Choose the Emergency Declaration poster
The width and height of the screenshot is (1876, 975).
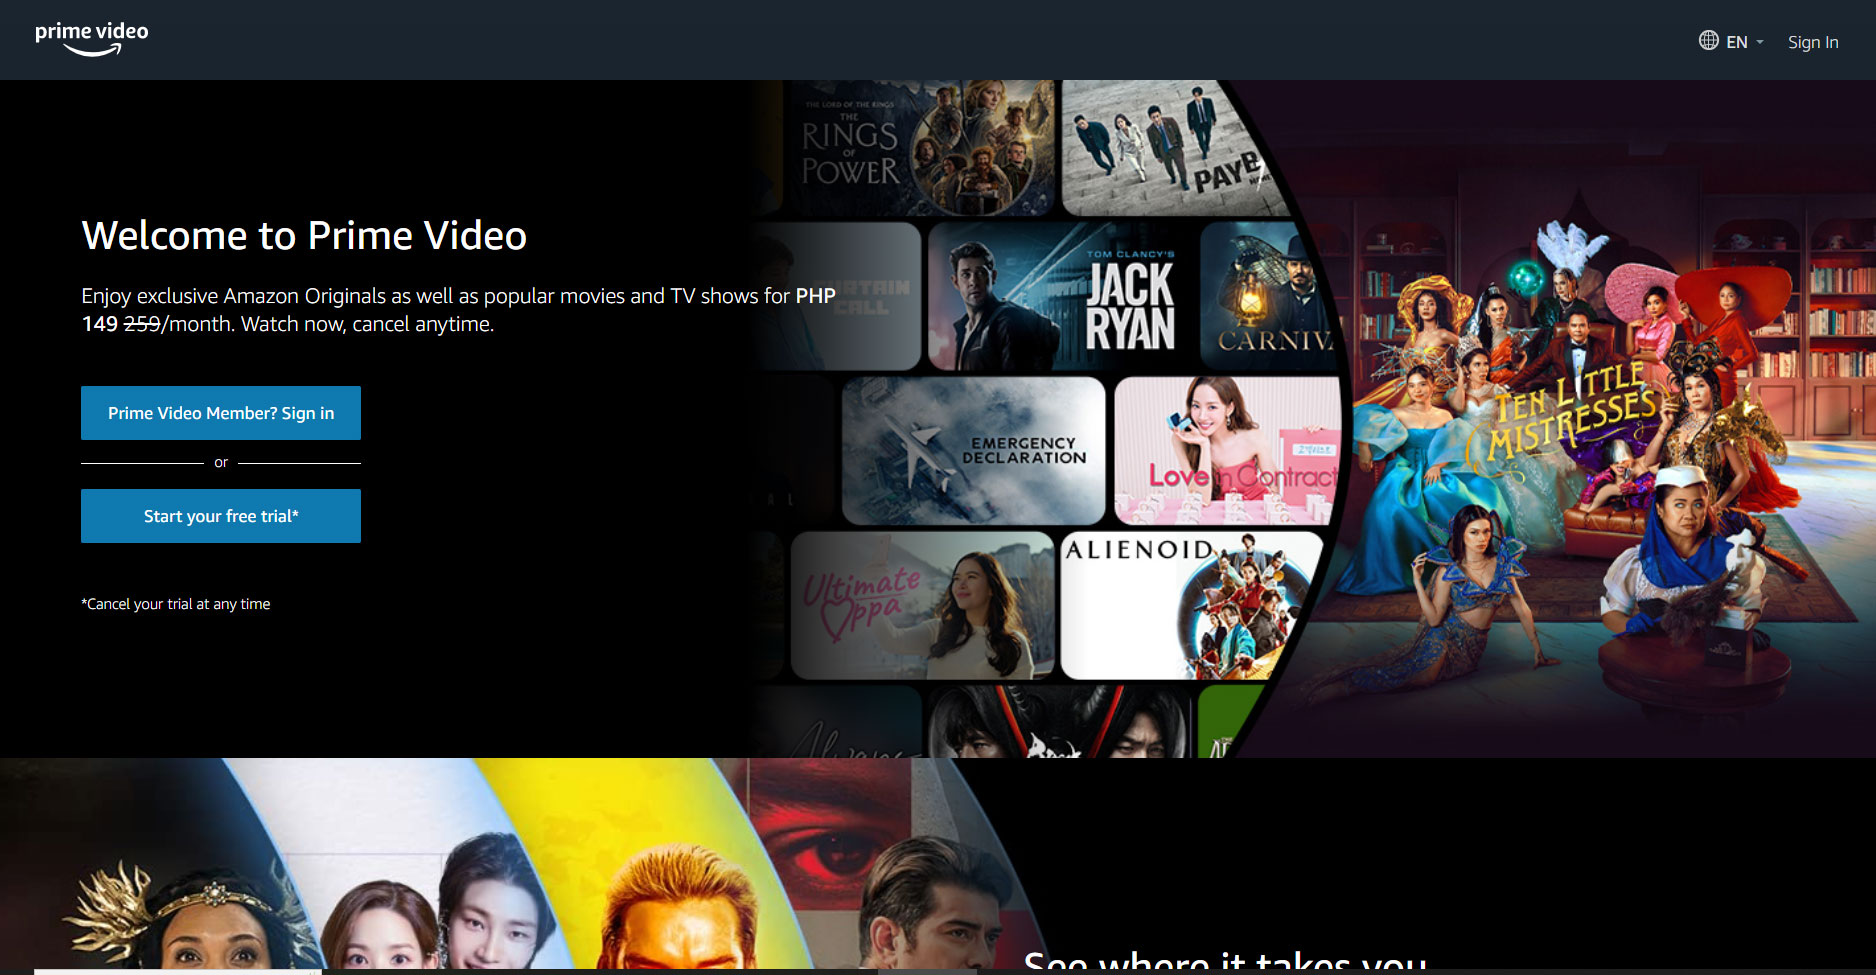974,451
